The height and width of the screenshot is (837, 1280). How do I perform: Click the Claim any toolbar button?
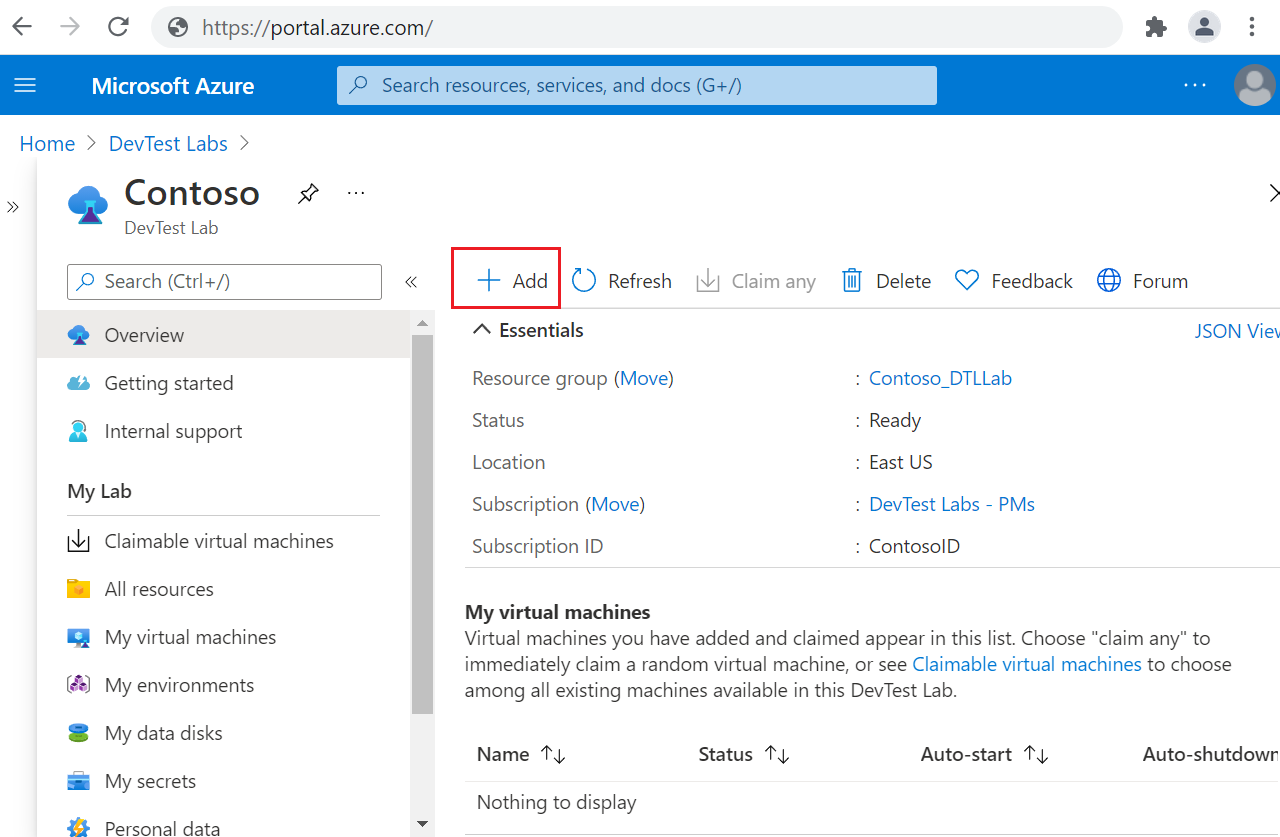point(756,281)
